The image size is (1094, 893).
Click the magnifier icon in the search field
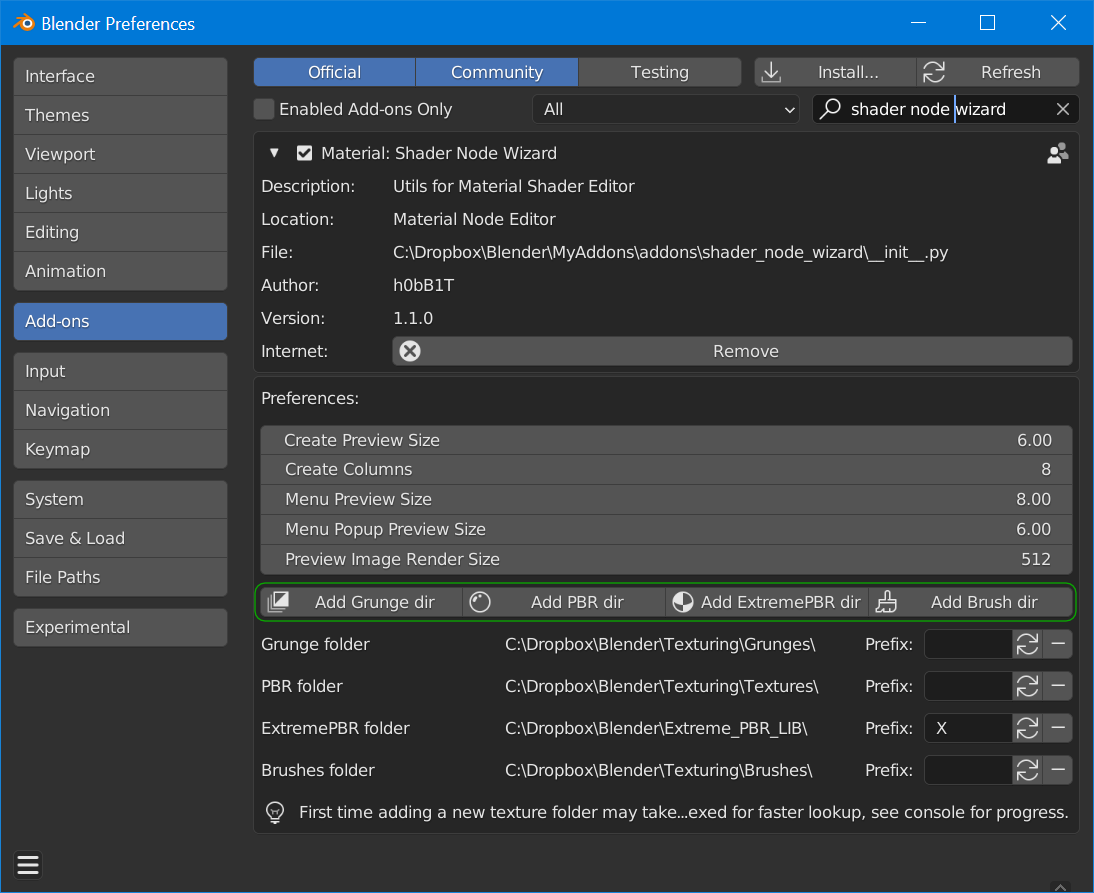(x=830, y=109)
